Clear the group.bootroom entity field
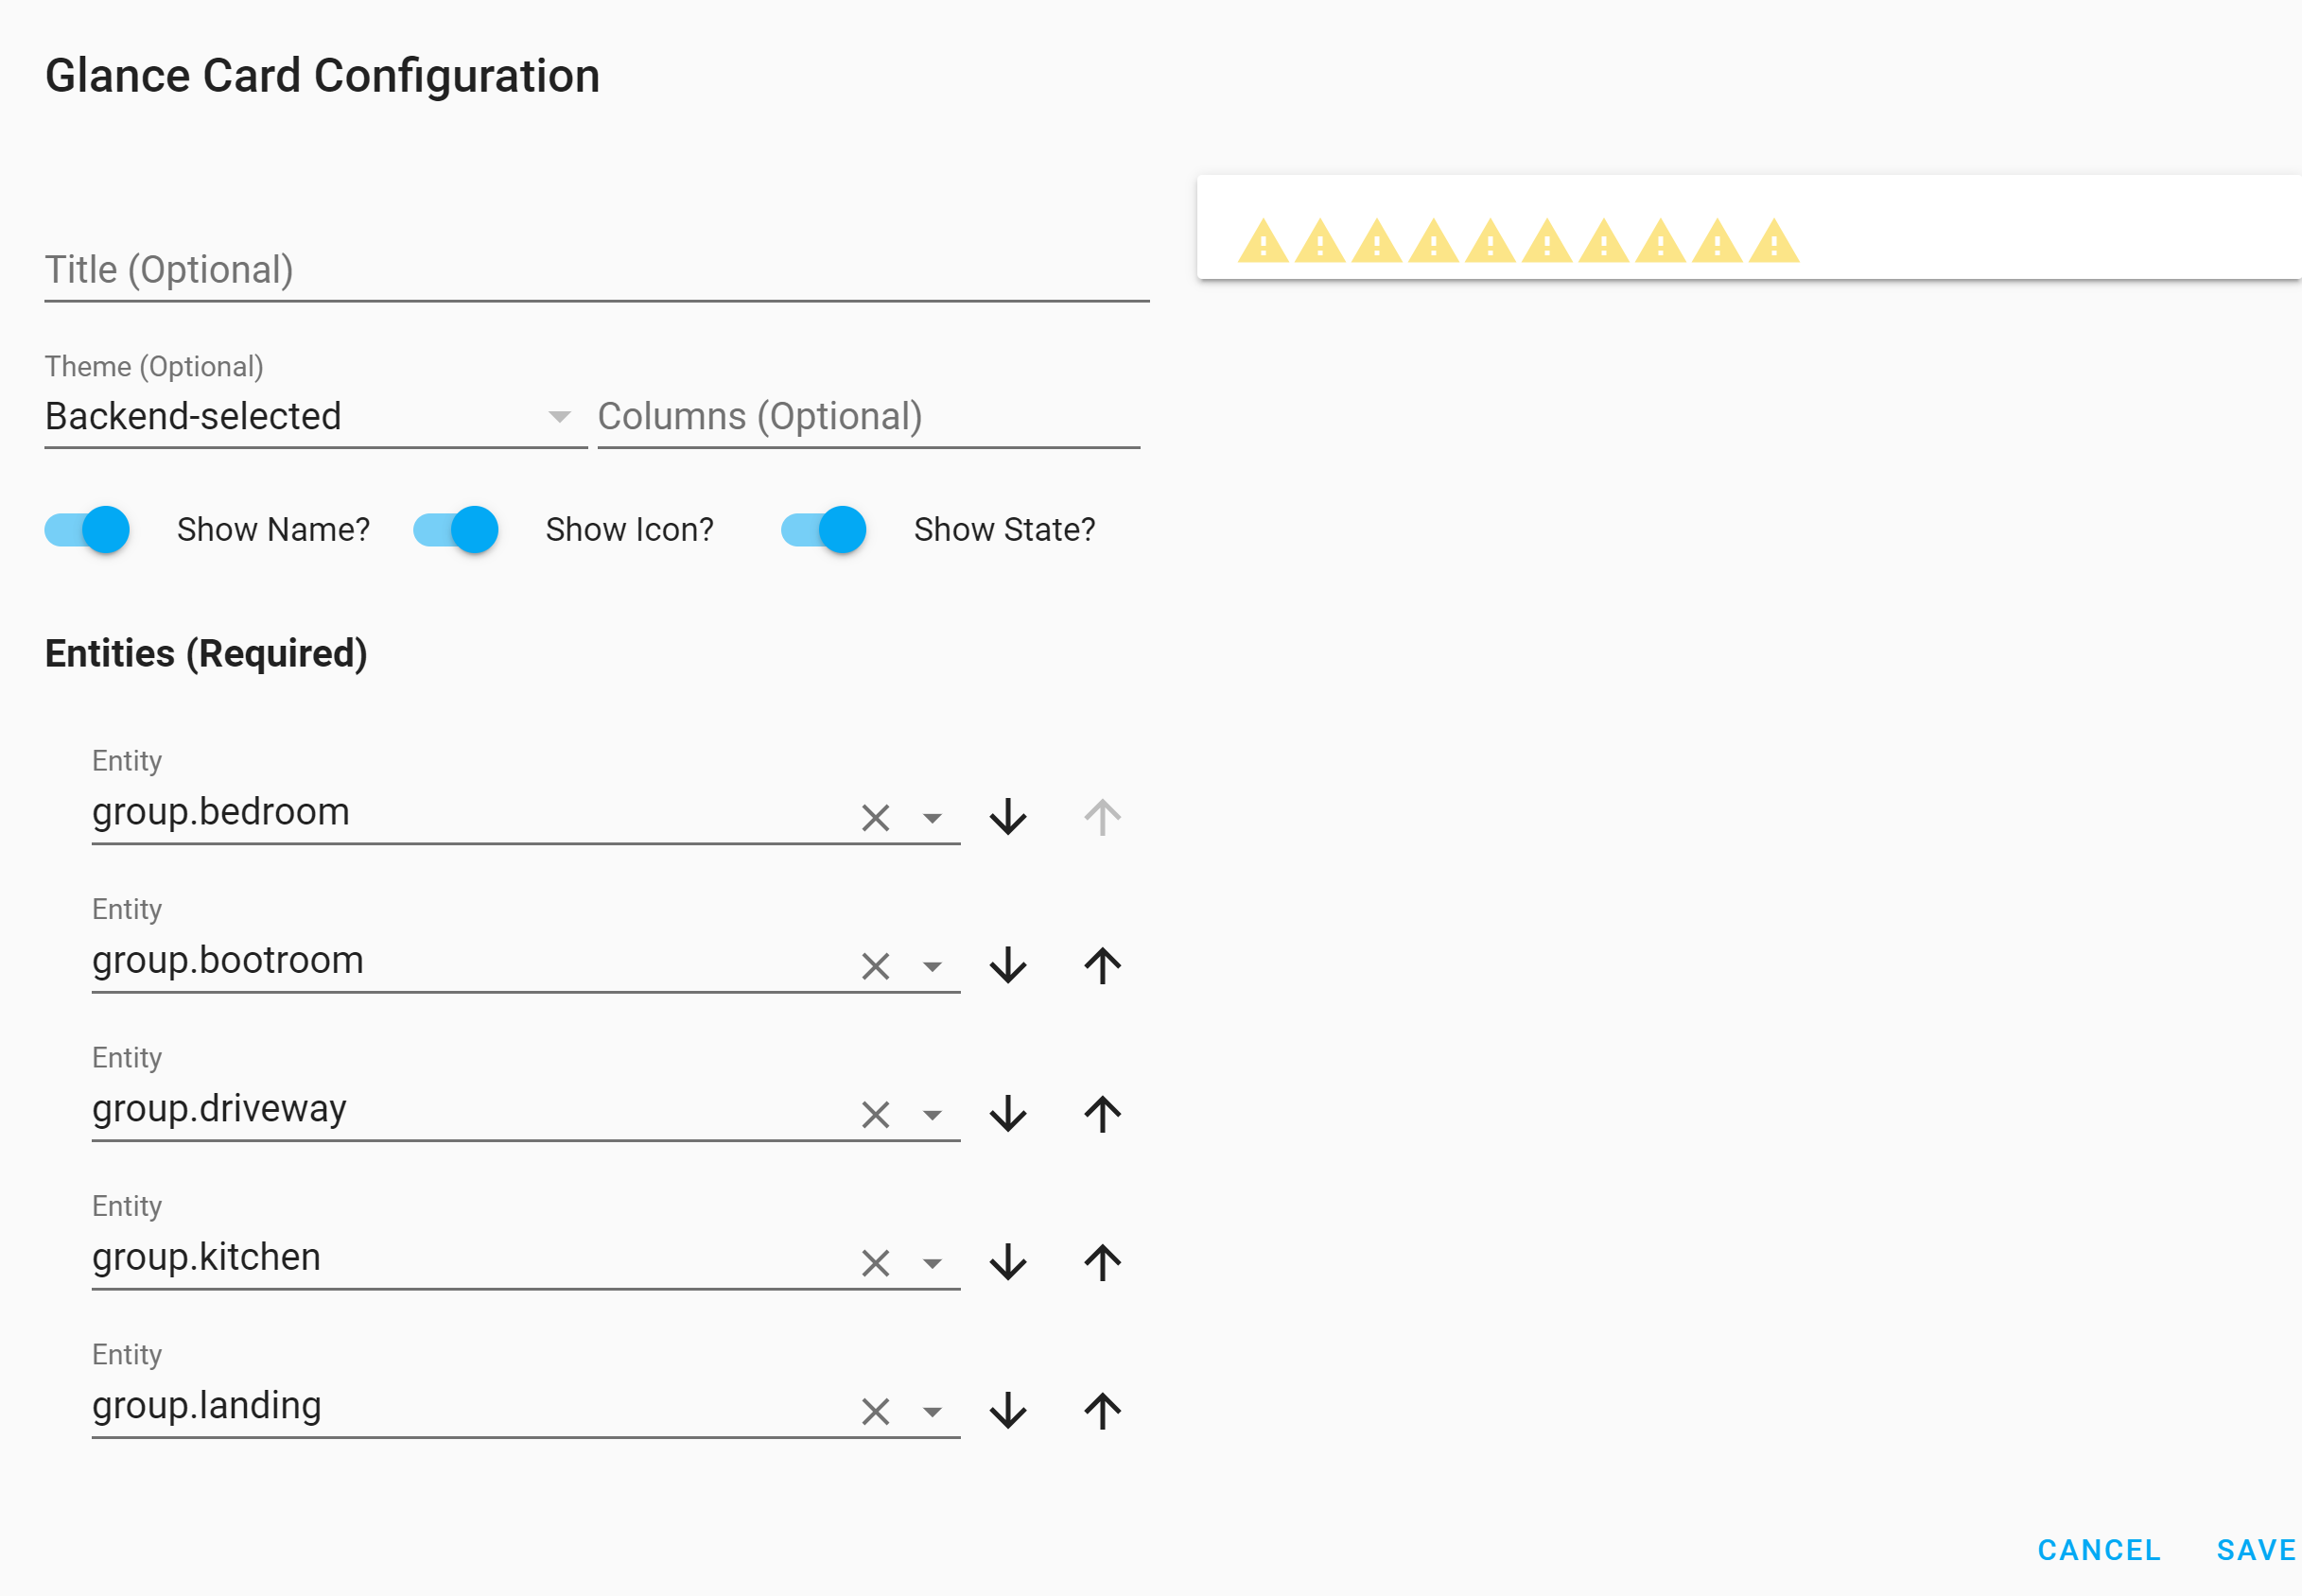The width and height of the screenshot is (2302, 1596). pos(874,966)
